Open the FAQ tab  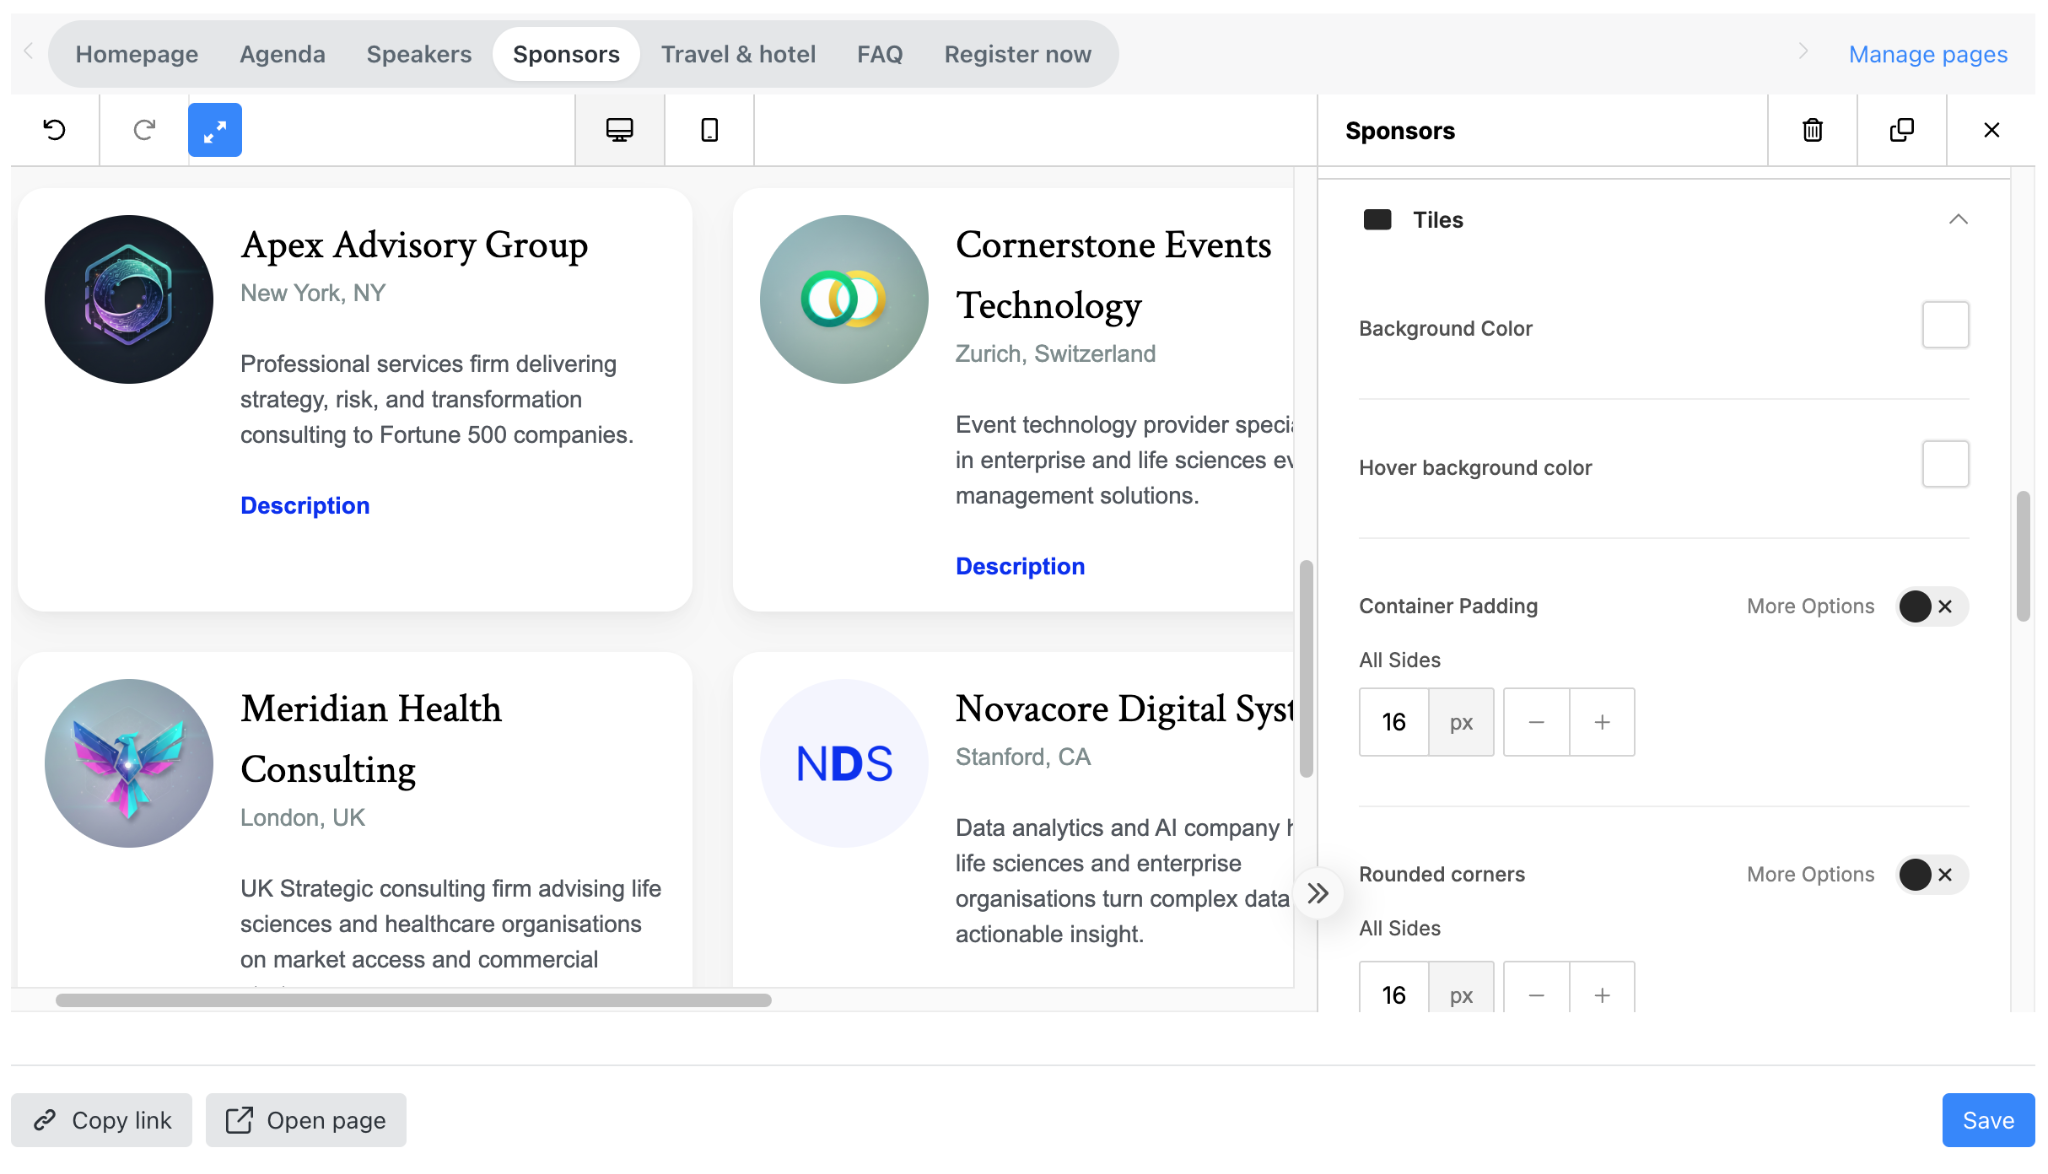(x=880, y=54)
